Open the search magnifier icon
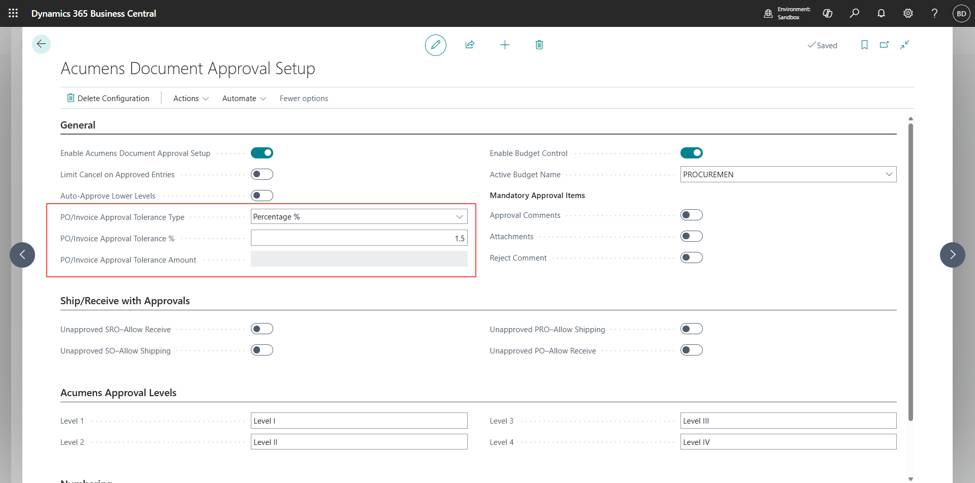Screen dimensions: 975x483 (854, 13)
